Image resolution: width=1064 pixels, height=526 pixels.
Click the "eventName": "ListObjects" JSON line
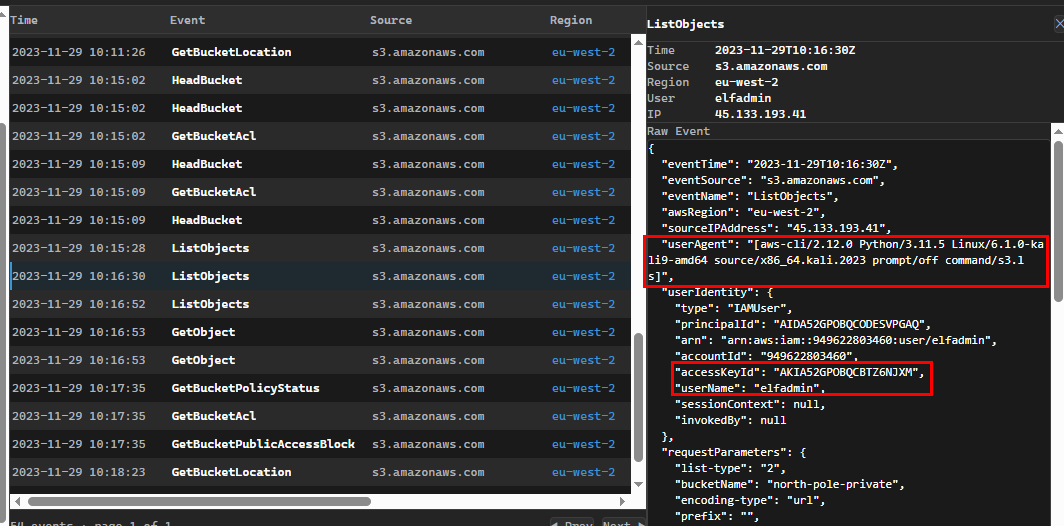752,196
